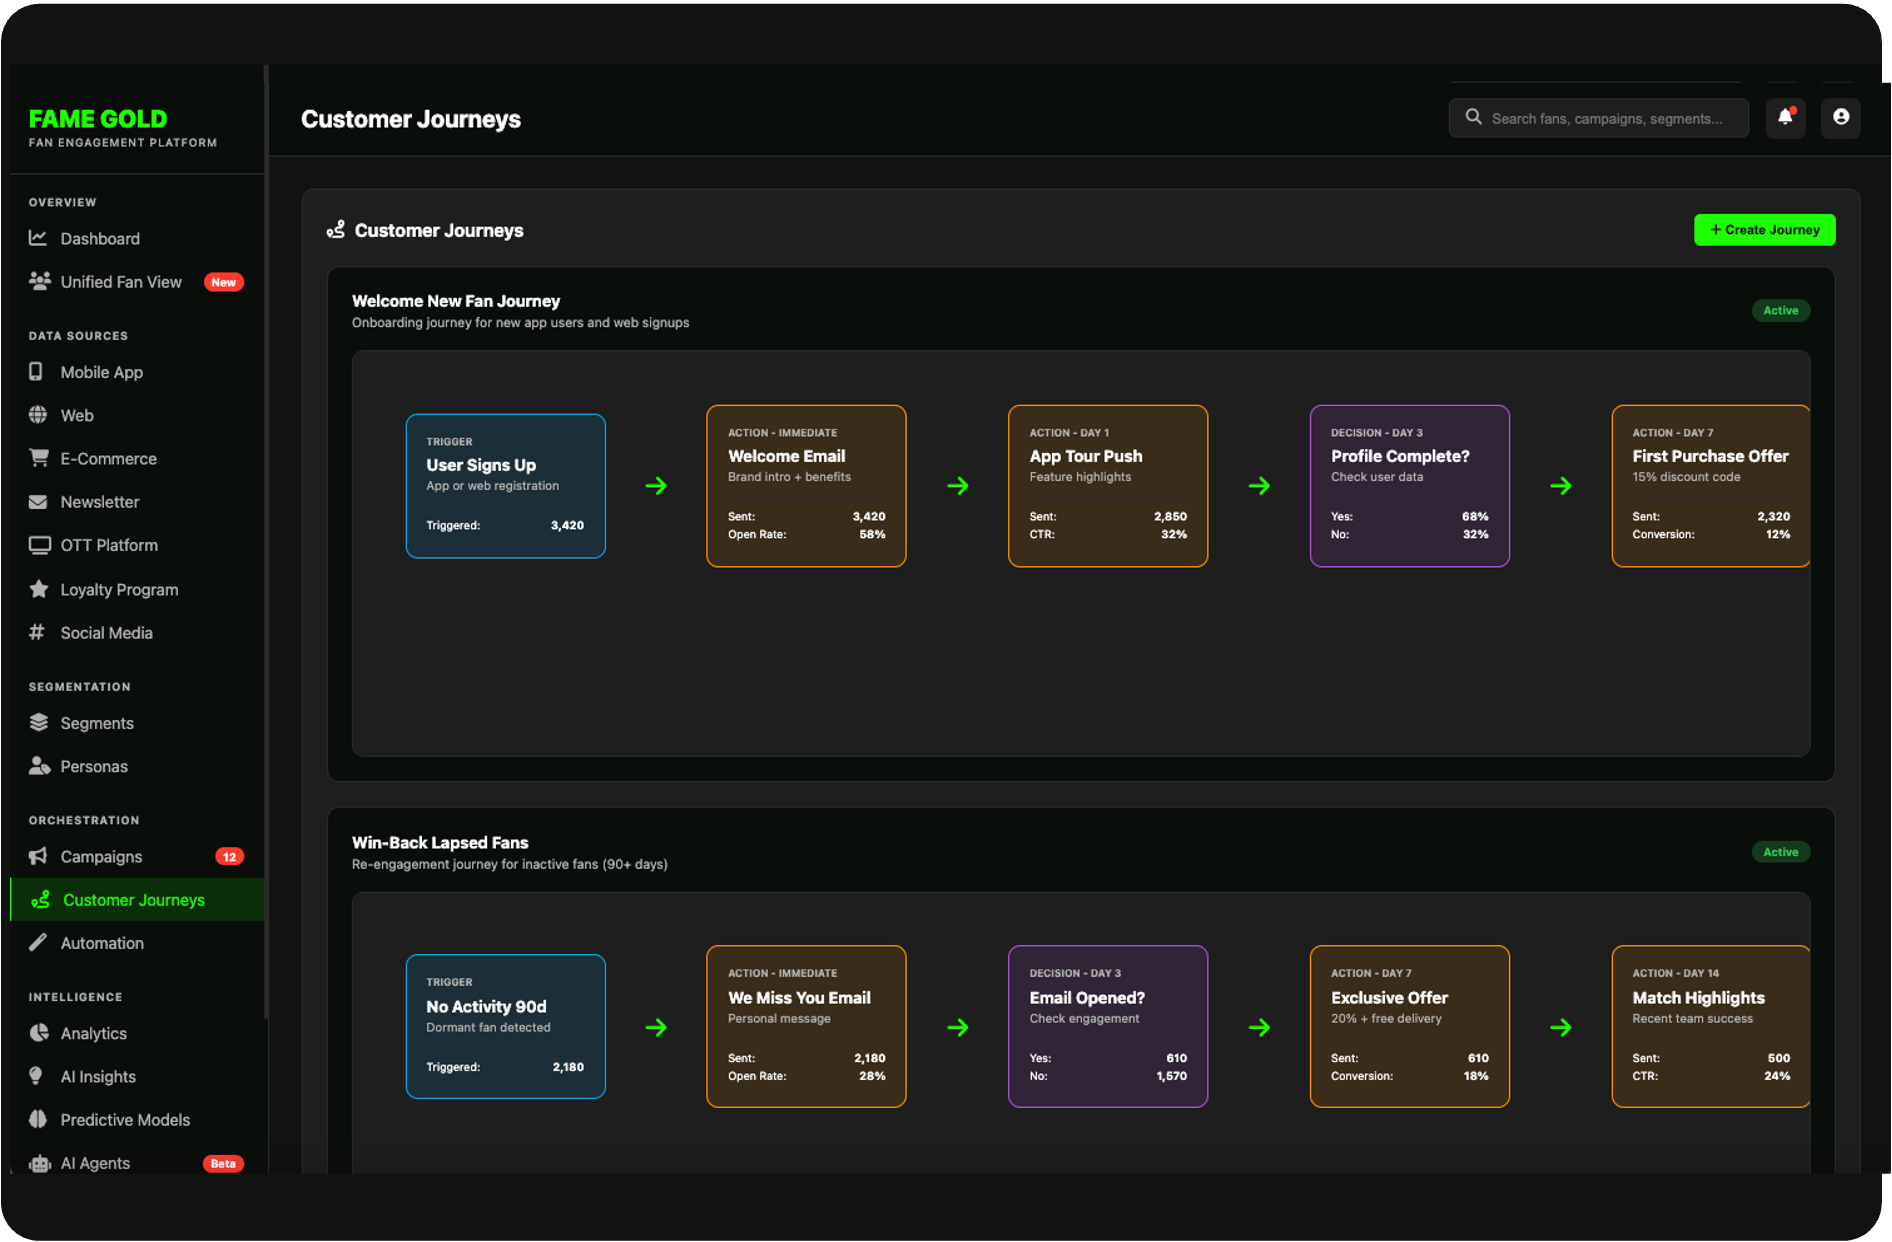The image size is (1892, 1242).
Task: Click Win-Back Lapsed Fans title
Action: (440, 842)
